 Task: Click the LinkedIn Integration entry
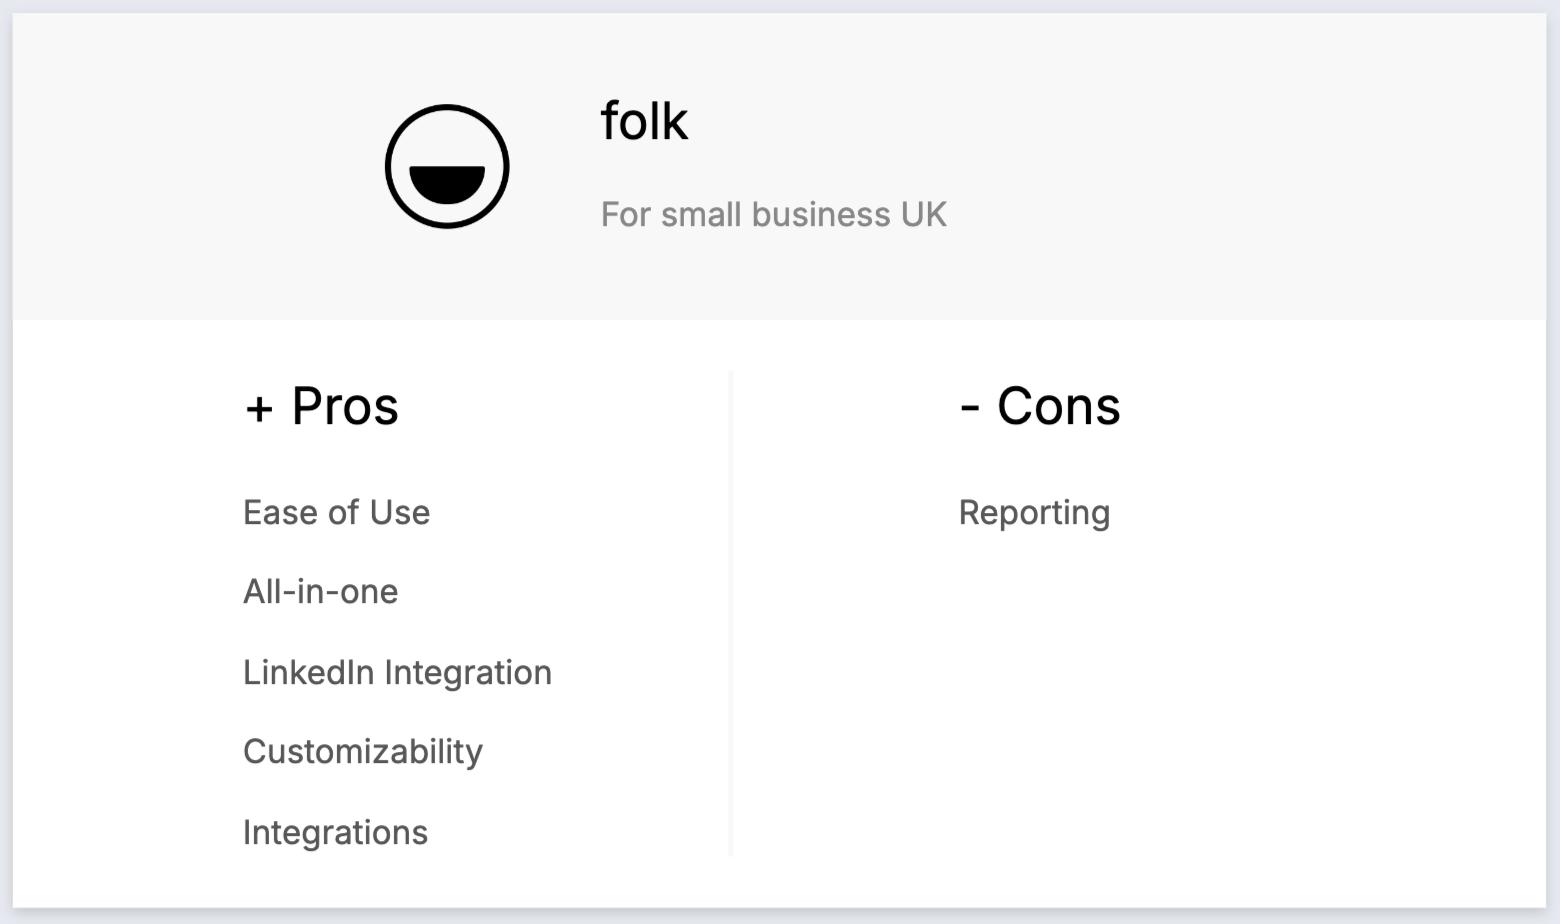(x=397, y=672)
